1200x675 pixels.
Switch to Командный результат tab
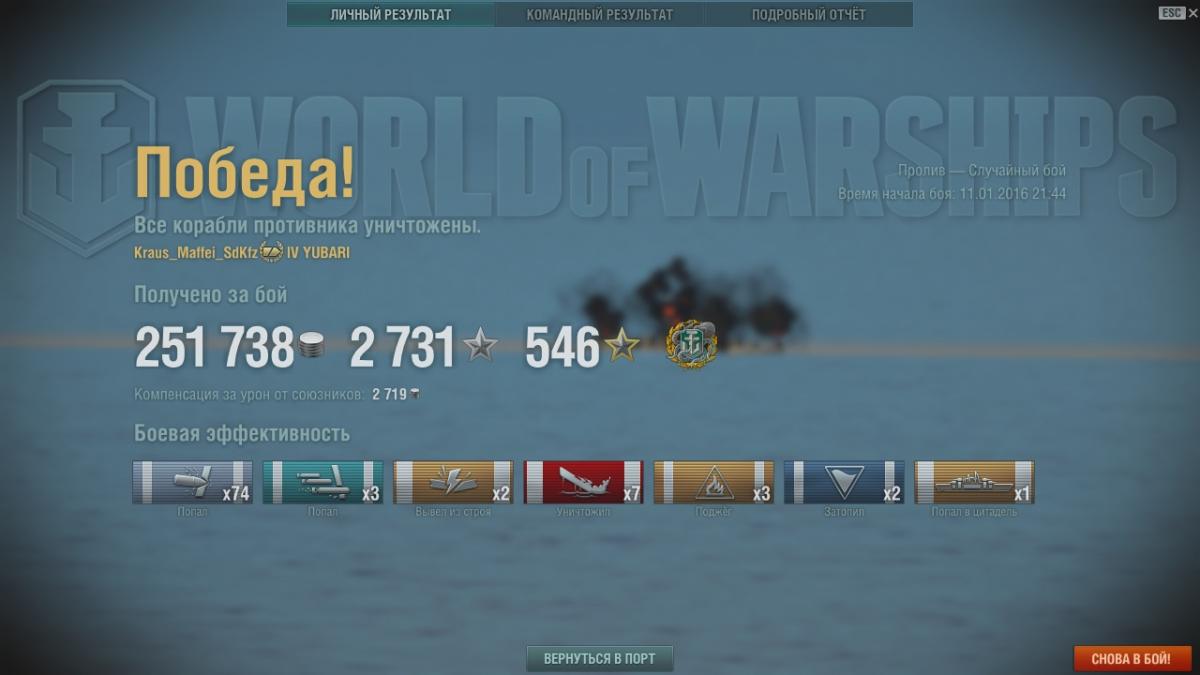click(x=600, y=15)
